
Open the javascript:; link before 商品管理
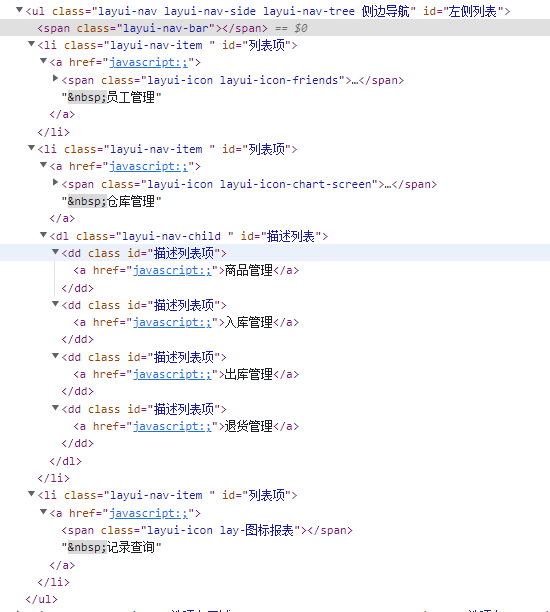(x=172, y=270)
